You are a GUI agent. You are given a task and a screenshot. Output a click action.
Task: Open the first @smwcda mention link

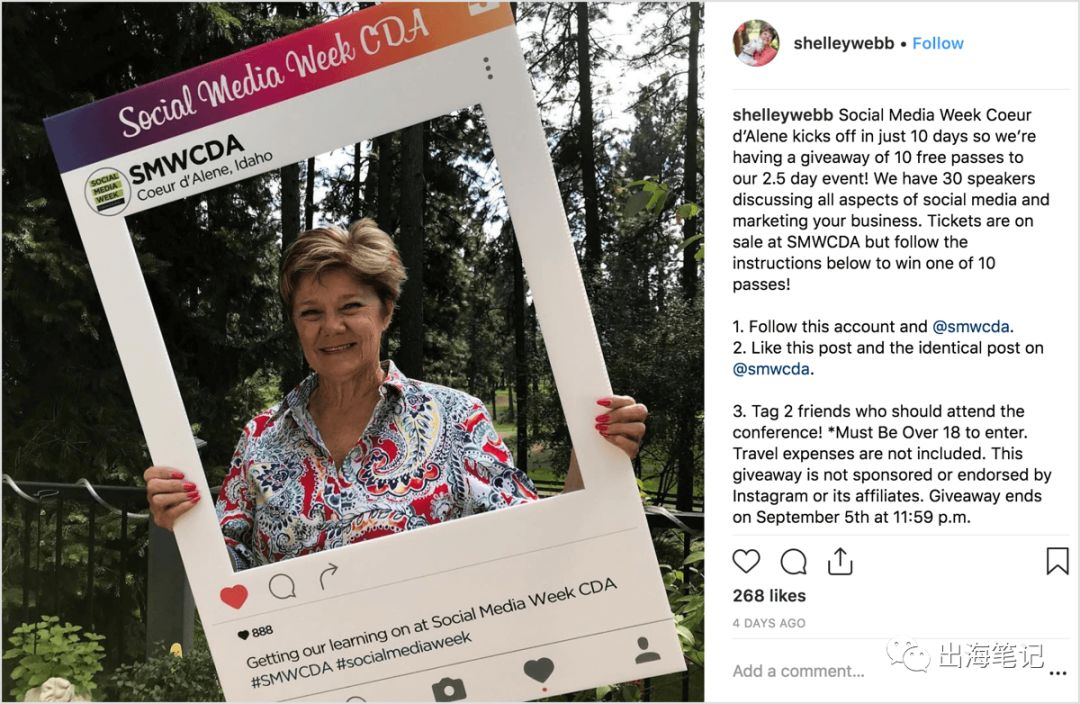(x=970, y=327)
